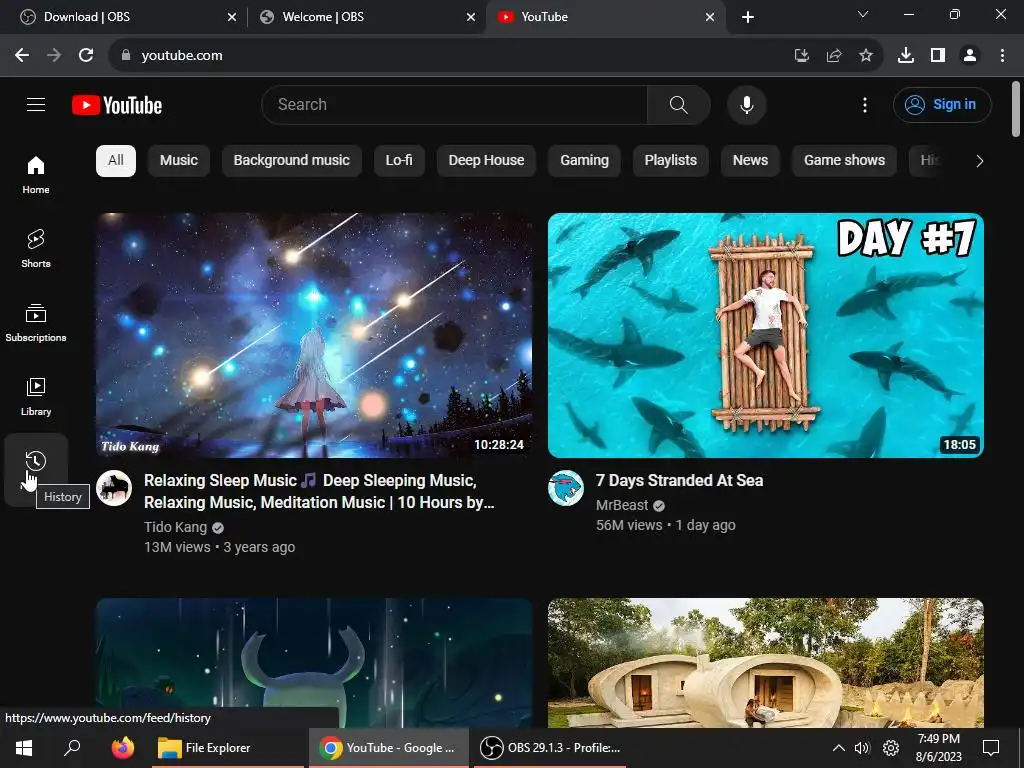This screenshot has height=768, width=1024.
Task: Select the Lo-fi filter chip
Action: 399,161
